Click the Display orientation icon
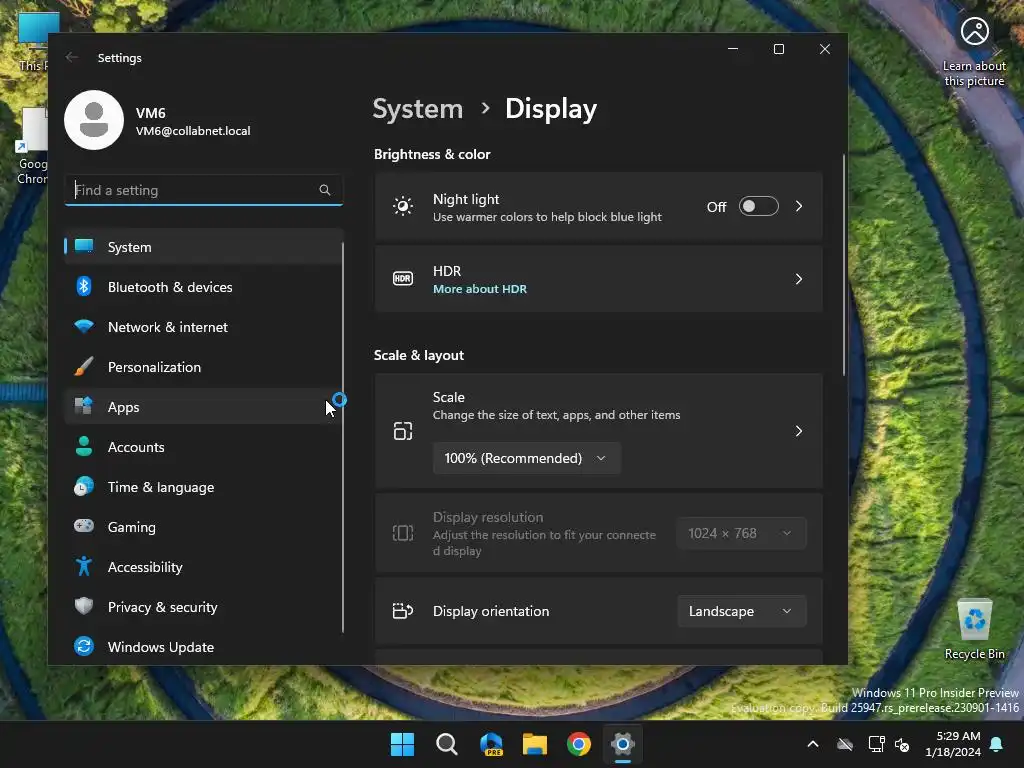1024x768 pixels. [403, 611]
